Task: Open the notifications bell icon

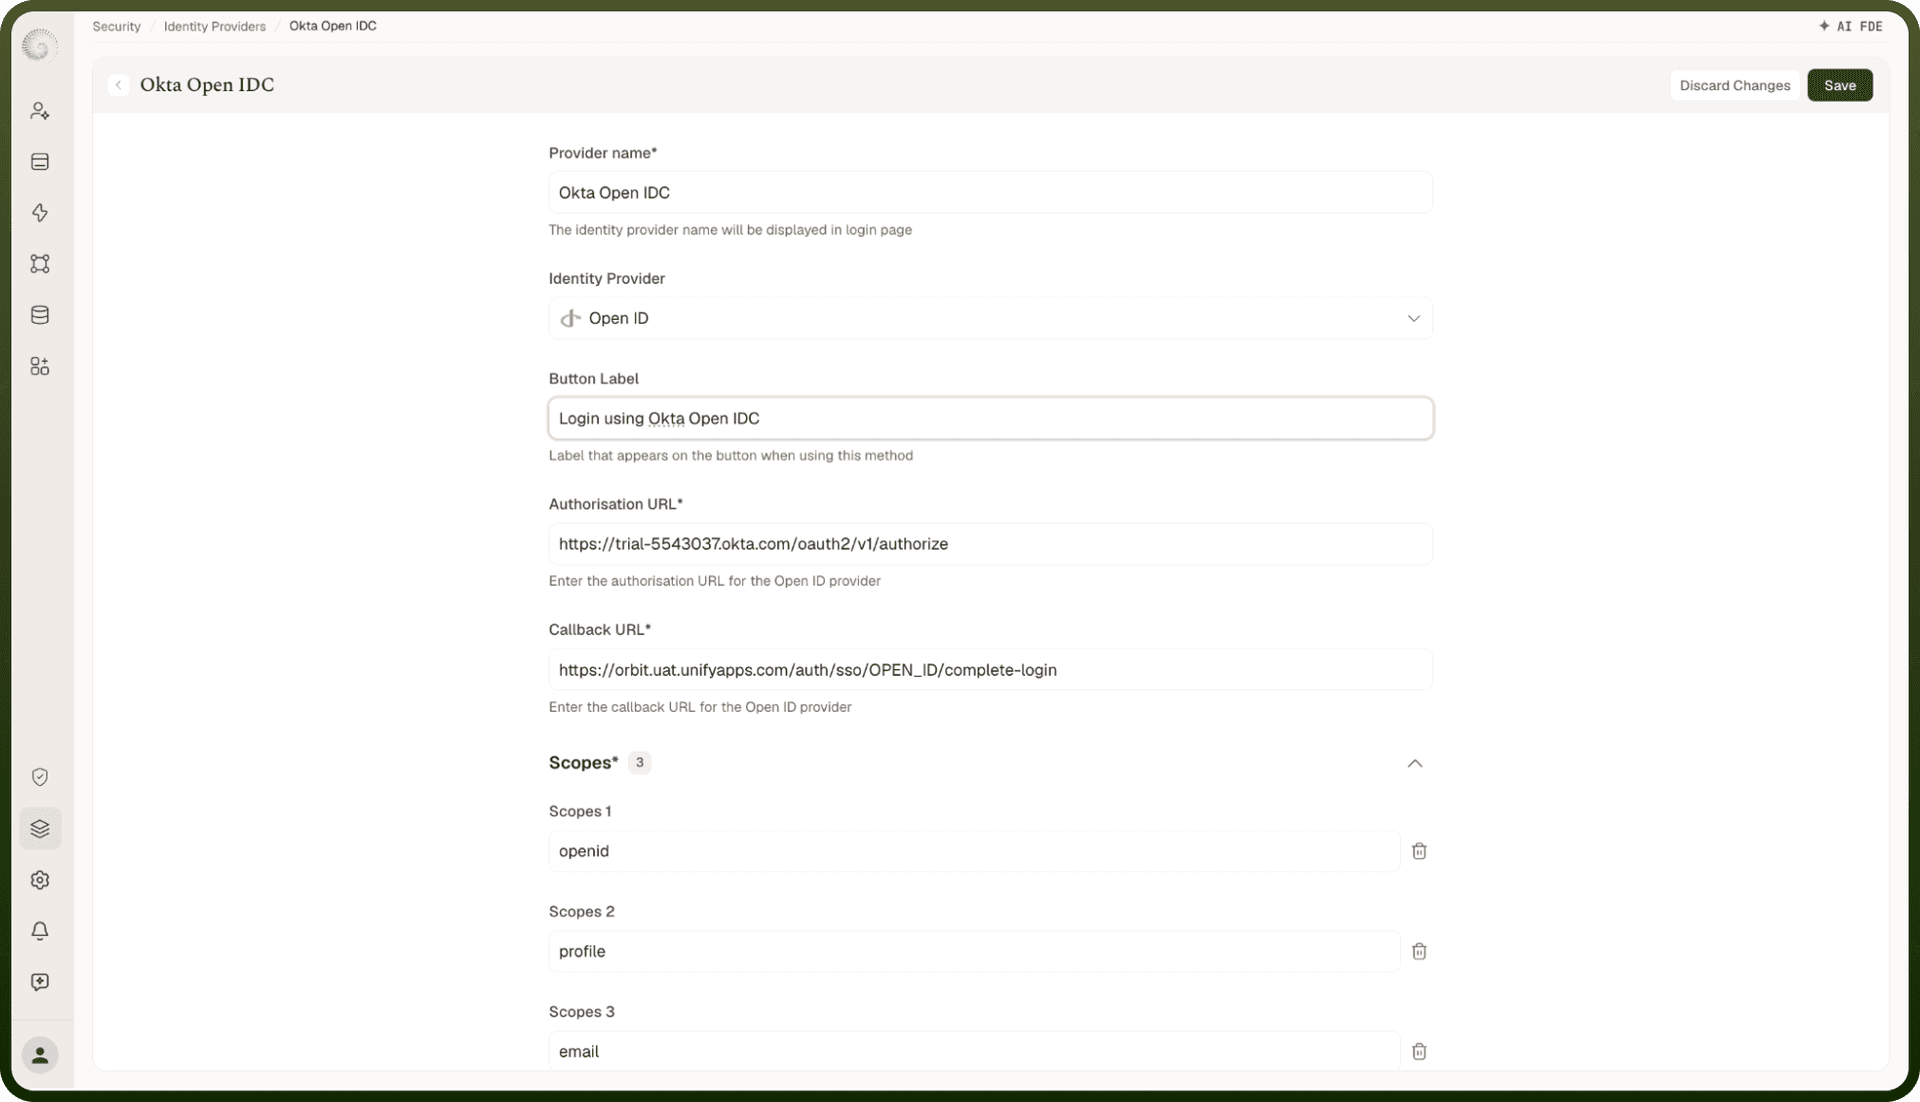Action: tap(40, 931)
